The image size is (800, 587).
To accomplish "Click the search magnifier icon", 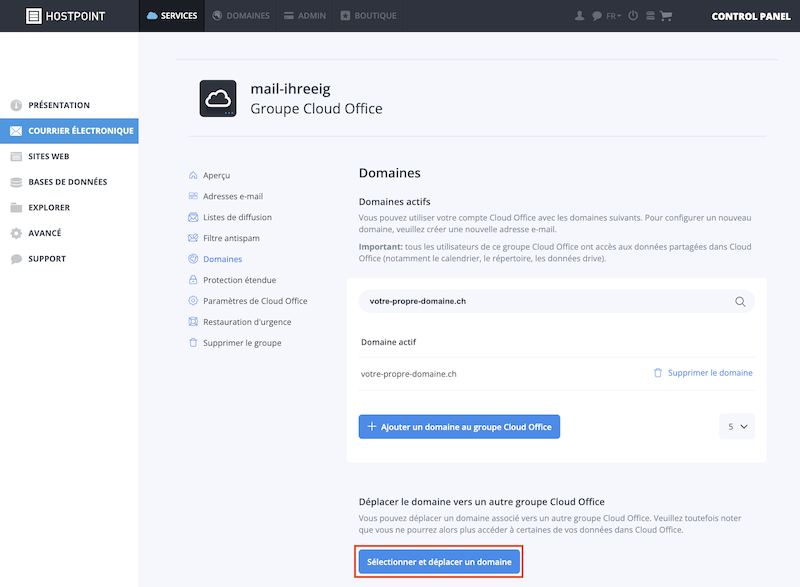I will click(740, 301).
